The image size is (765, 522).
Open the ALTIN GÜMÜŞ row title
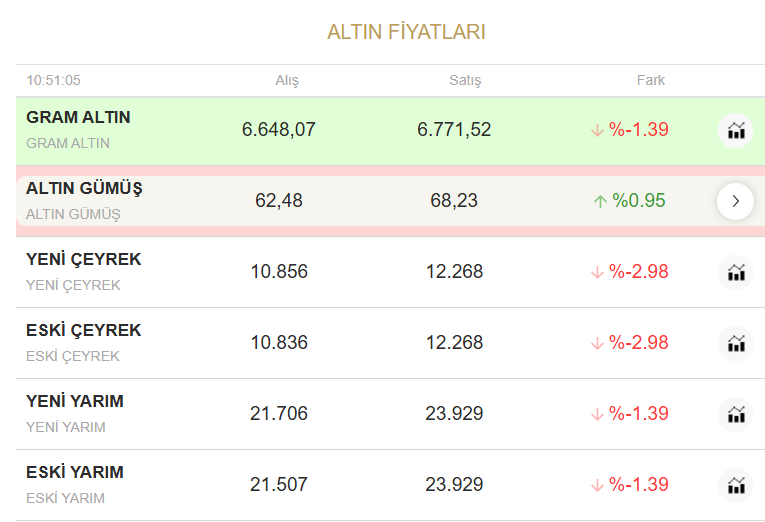pos(84,188)
